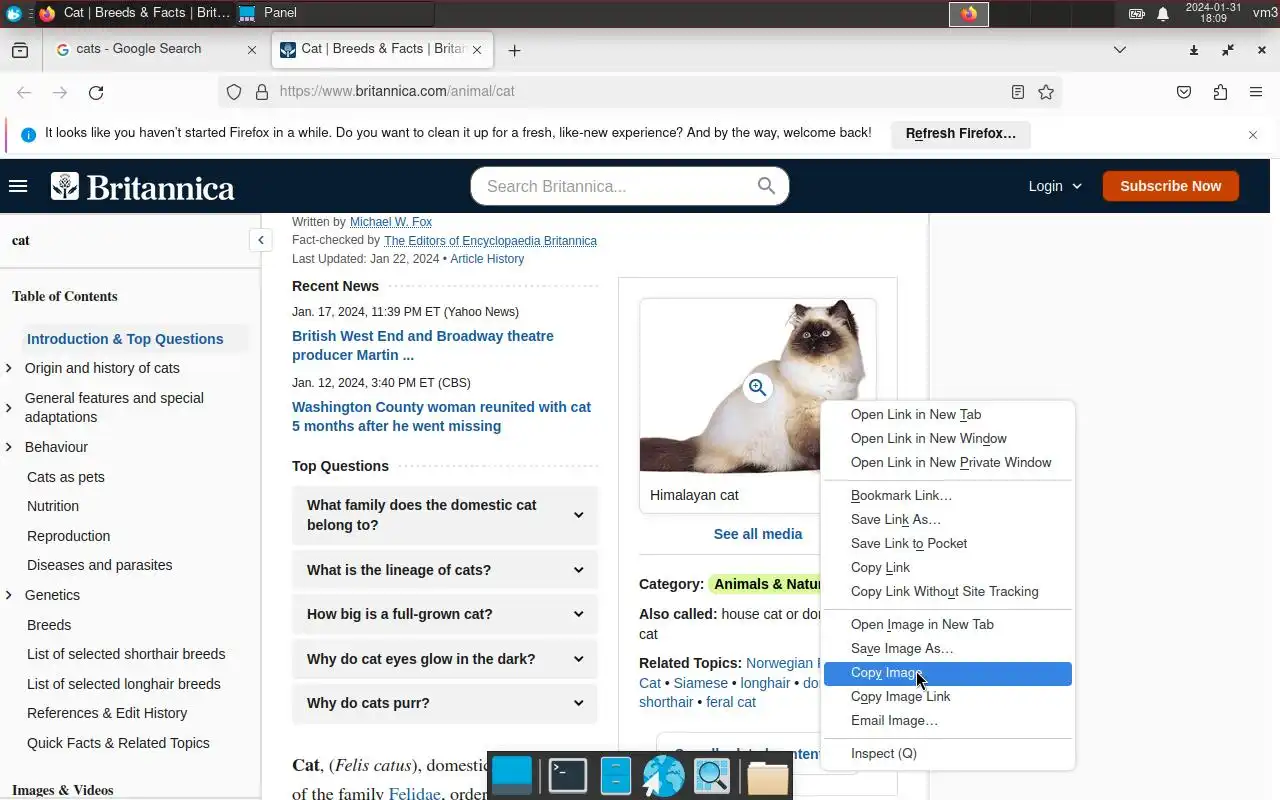Open the Panel window in the taskbar
Viewport: 1280px width, 800px height.
tap(335, 13)
